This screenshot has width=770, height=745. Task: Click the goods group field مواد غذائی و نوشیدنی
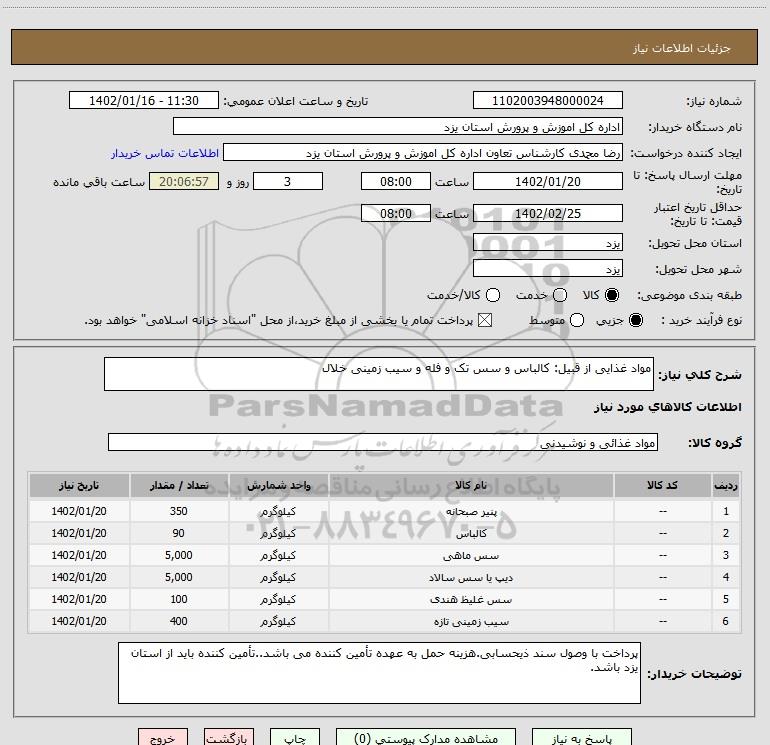[x=383, y=442]
